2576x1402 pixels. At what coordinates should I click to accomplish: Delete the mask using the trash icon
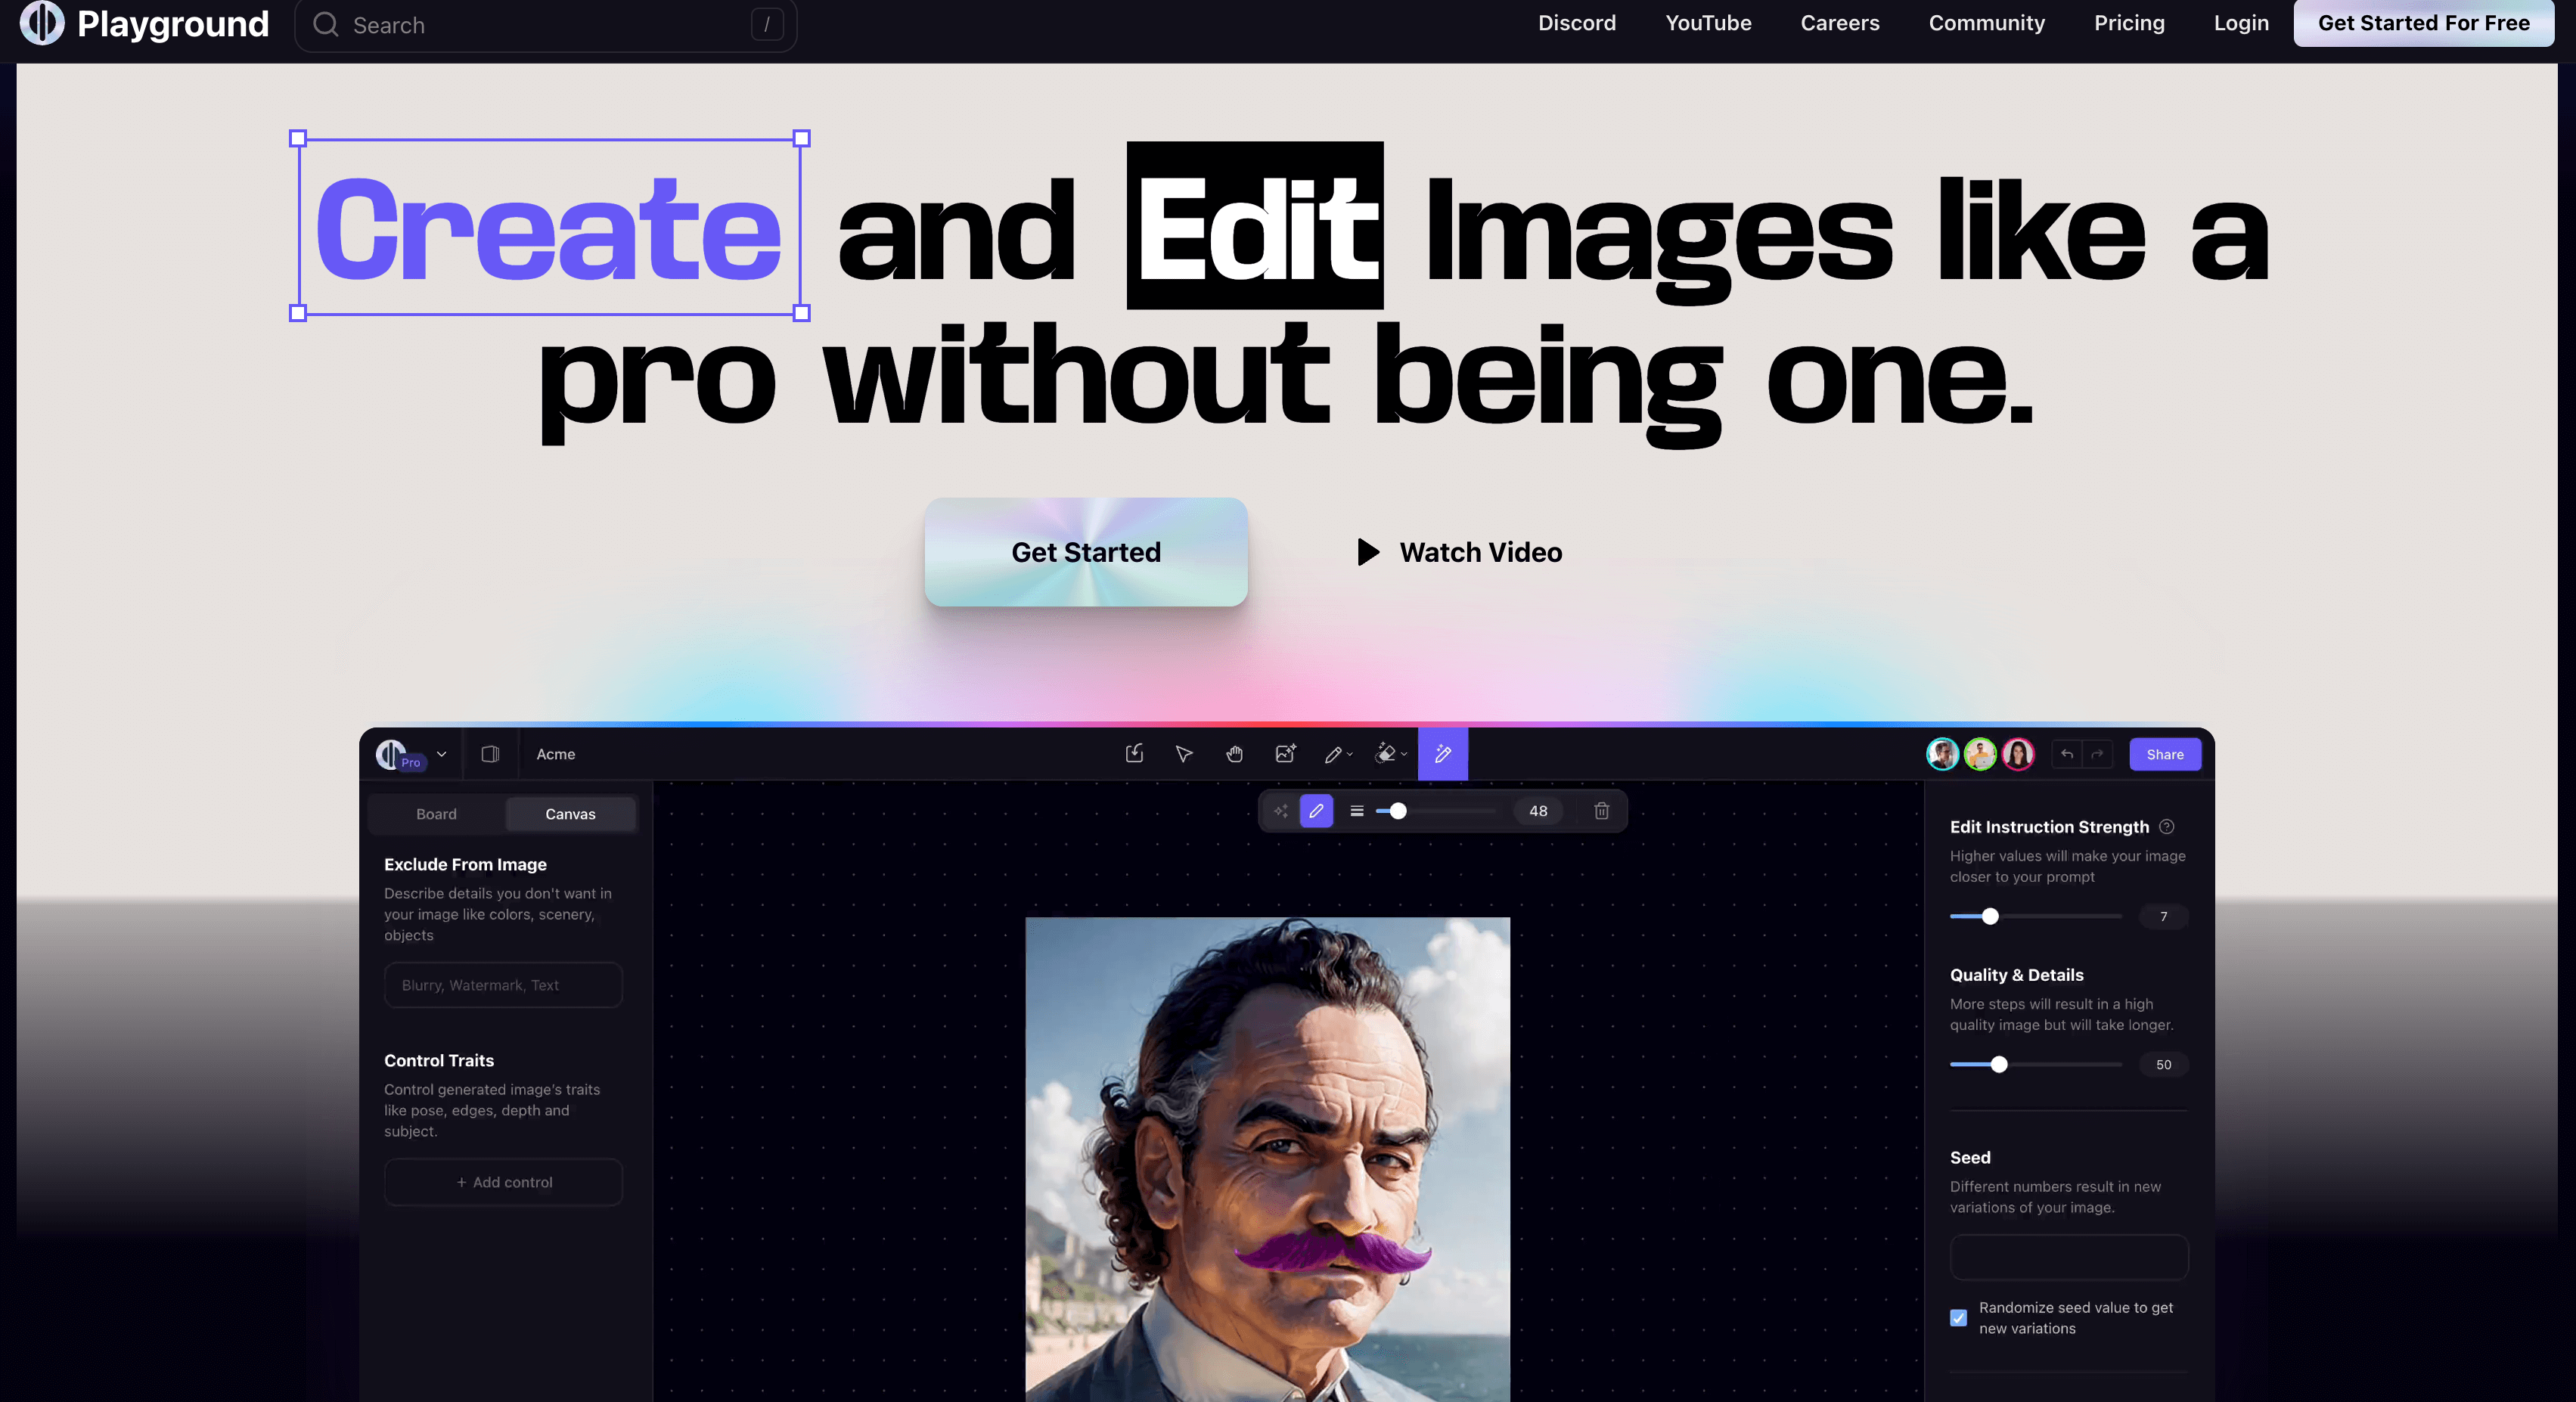1601,811
